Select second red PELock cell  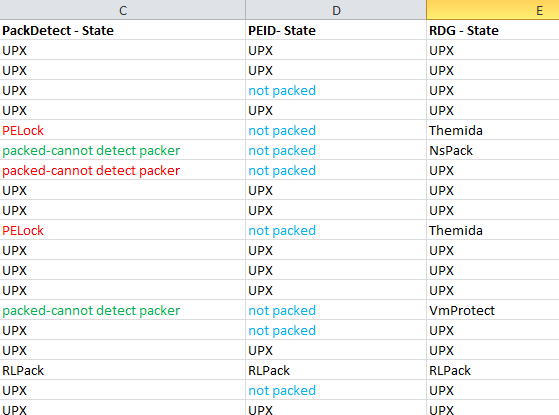point(123,230)
